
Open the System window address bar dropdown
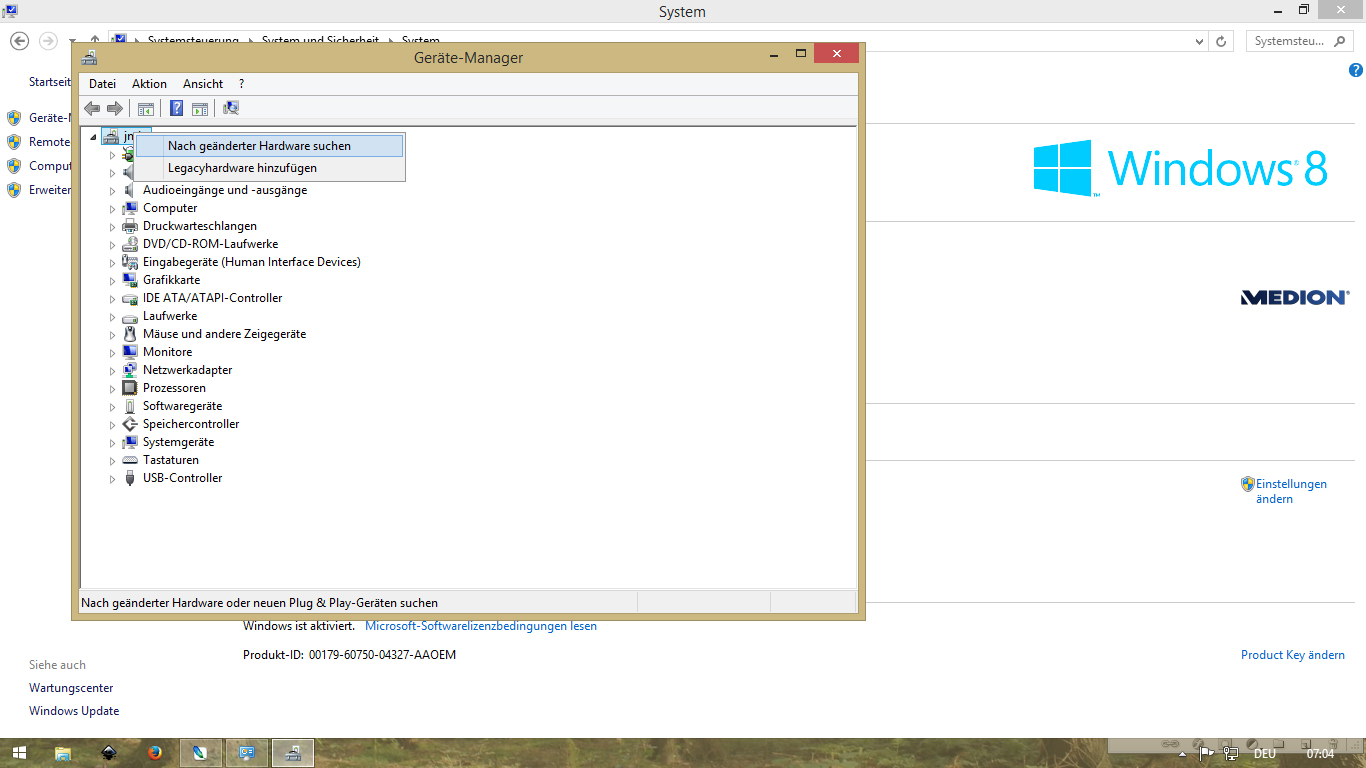pyautogui.click(x=1200, y=41)
